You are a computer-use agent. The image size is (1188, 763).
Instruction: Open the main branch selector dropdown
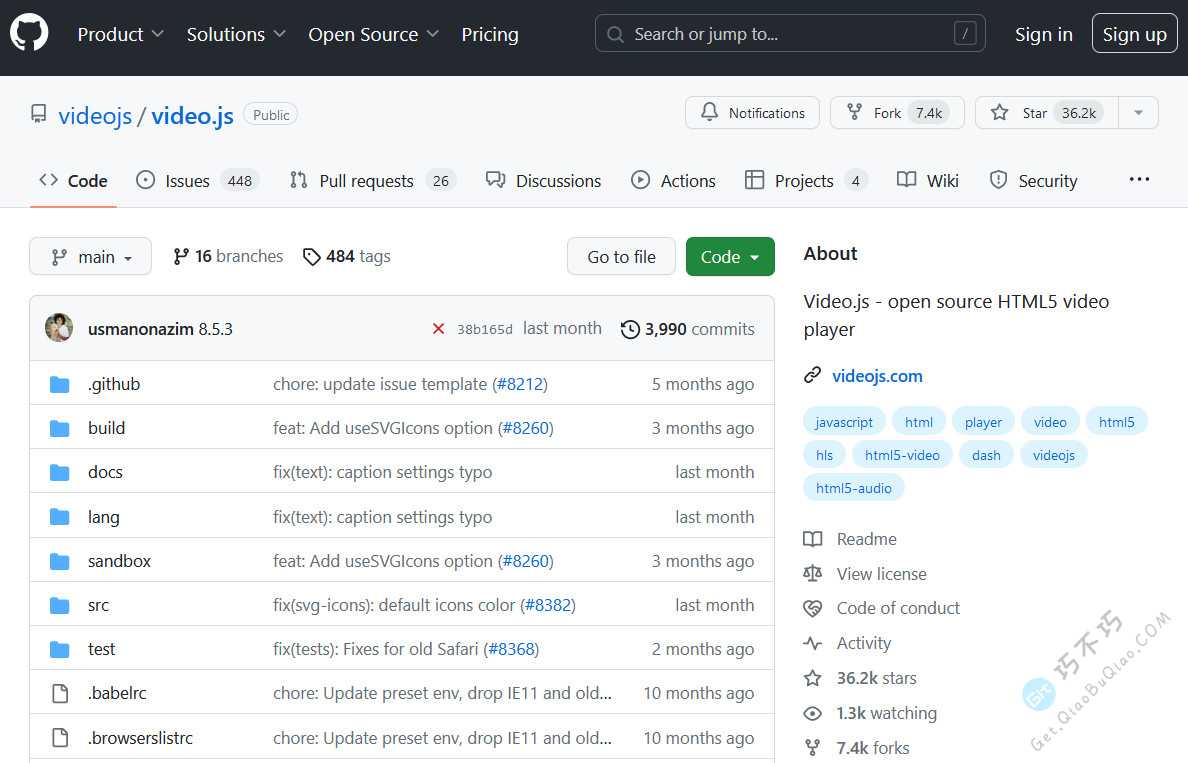(x=90, y=257)
